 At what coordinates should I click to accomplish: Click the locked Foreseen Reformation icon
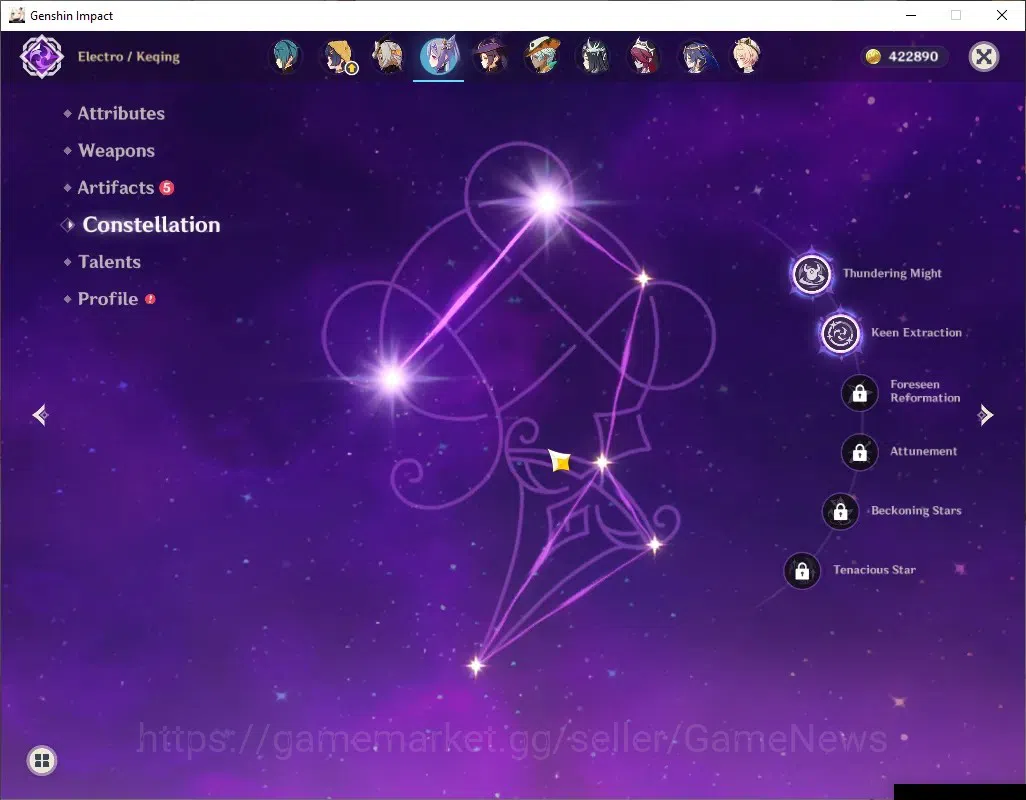click(859, 393)
